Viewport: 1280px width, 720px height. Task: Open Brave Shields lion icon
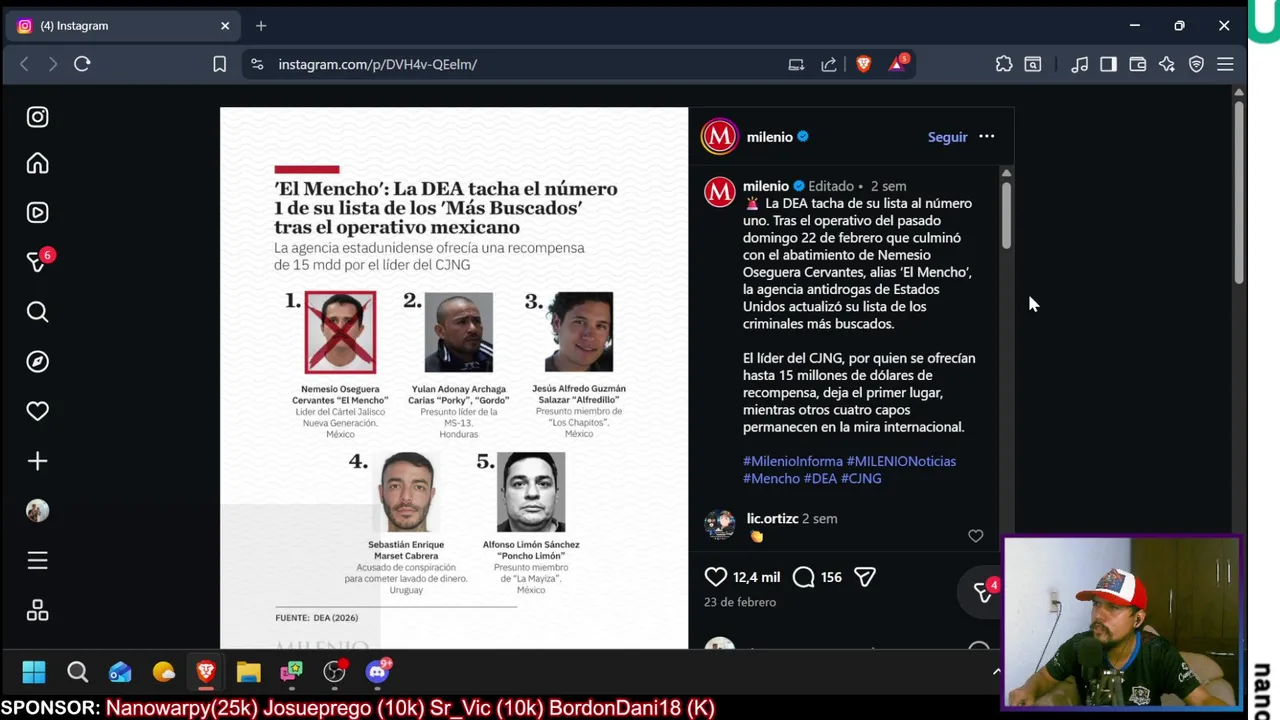click(x=864, y=64)
